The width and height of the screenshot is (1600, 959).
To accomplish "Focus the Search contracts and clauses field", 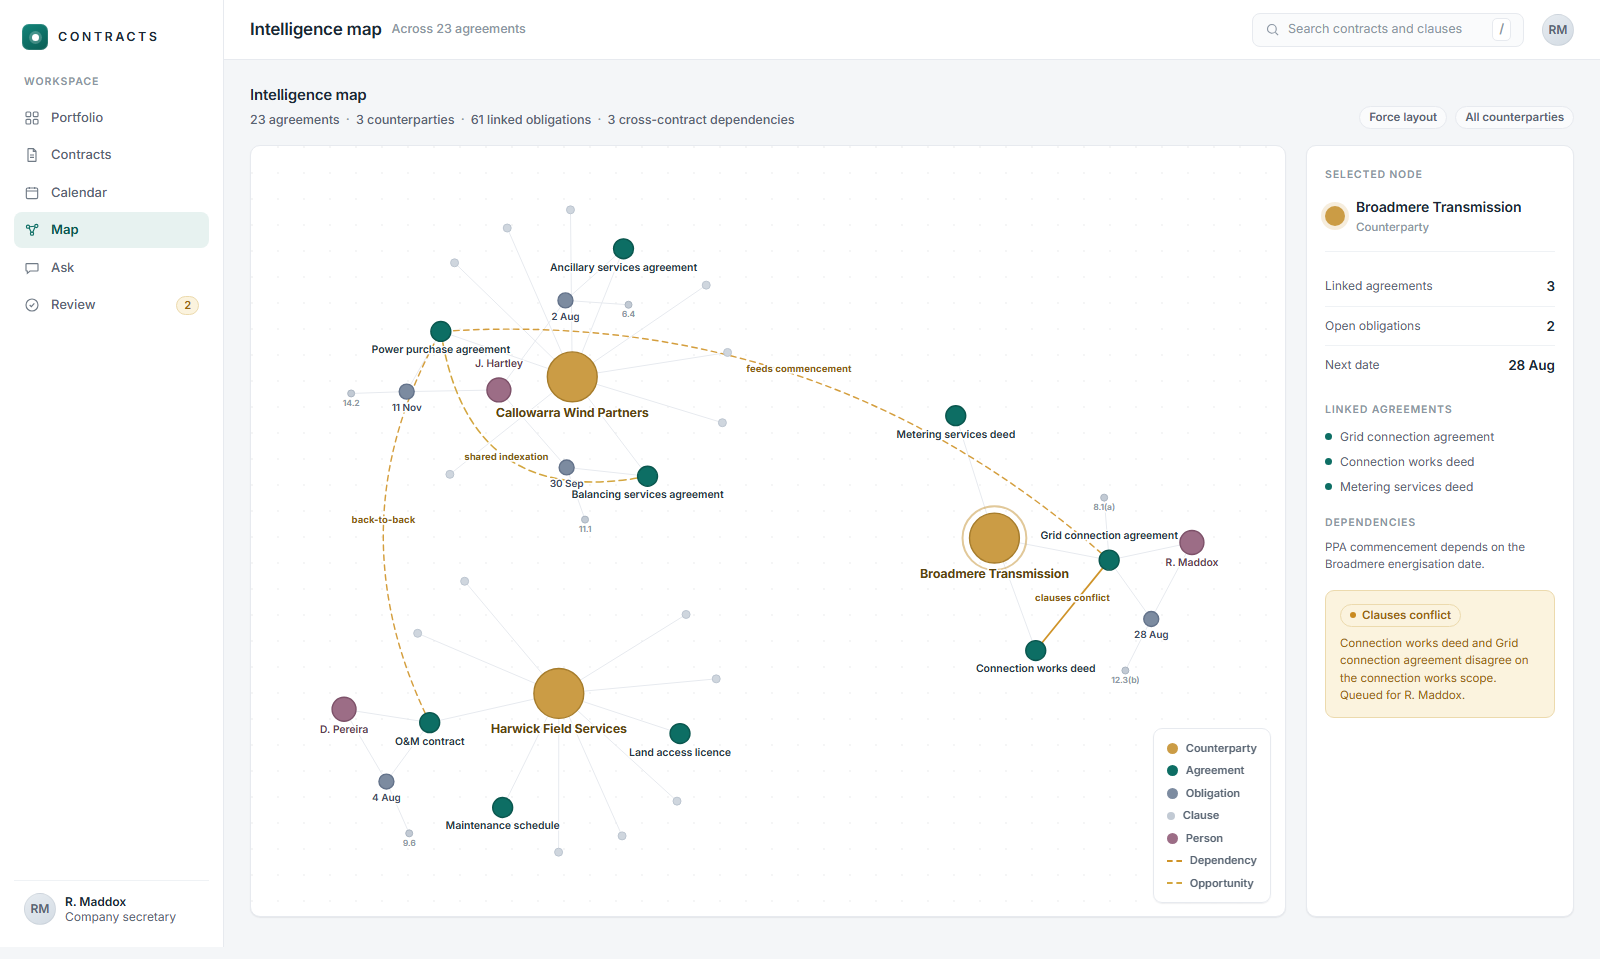I will 1387,30.
